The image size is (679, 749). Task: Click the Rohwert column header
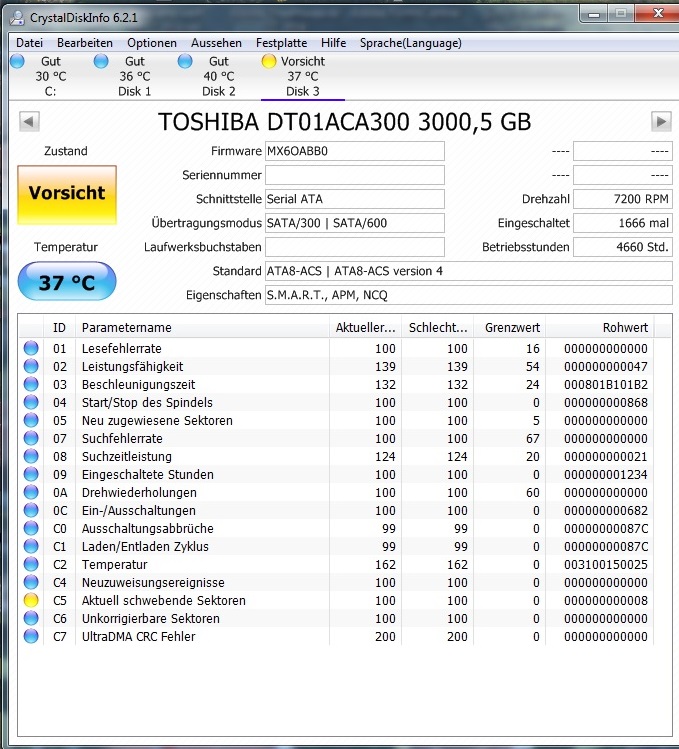point(600,328)
